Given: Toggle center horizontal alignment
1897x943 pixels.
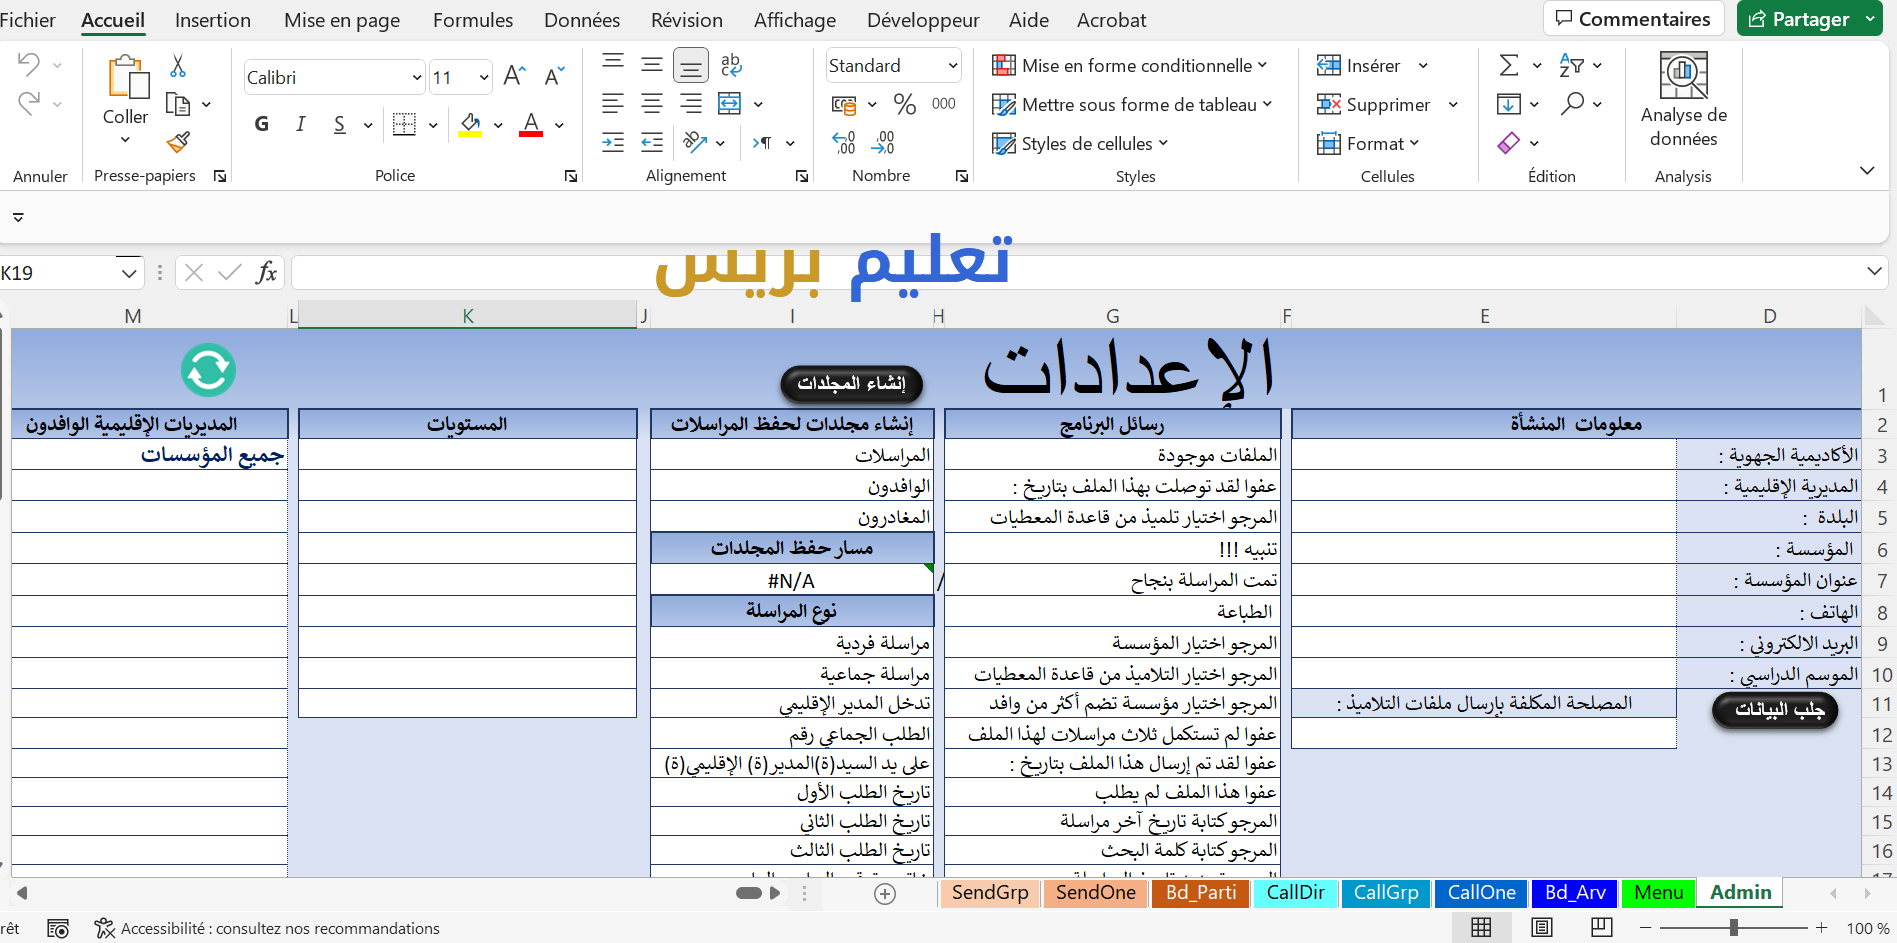Looking at the screenshot, I should point(652,103).
